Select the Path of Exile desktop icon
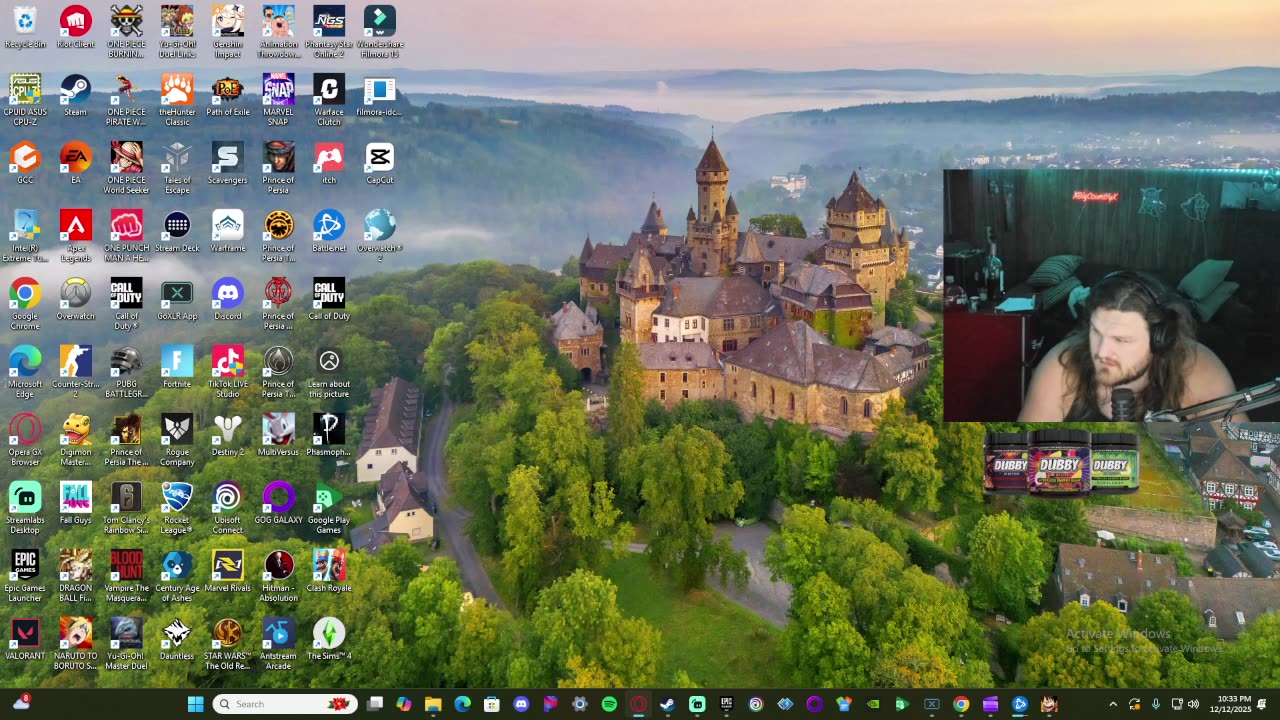This screenshot has width=1280, height=720. (227, 96)
